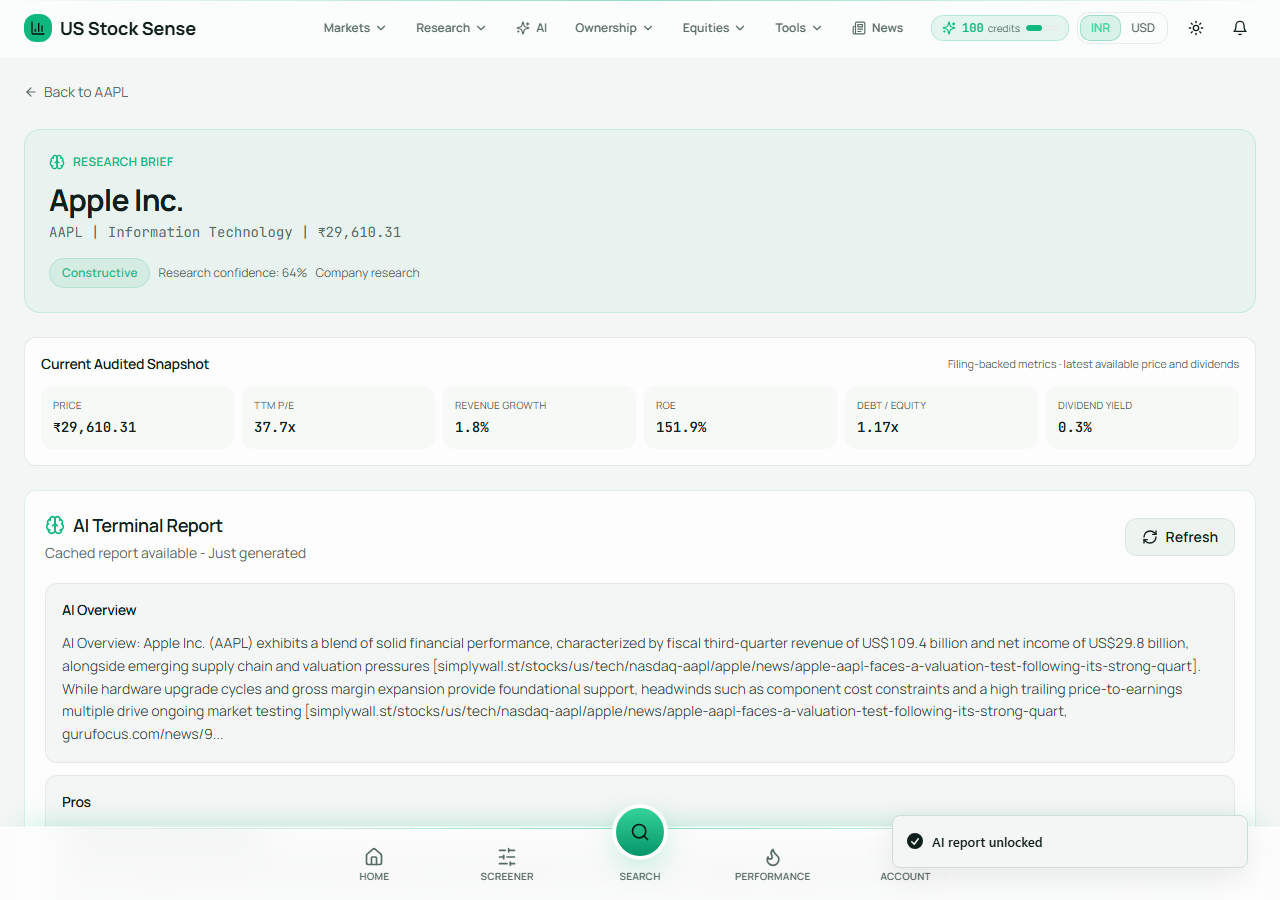Click the DEBT / EQUITY 1.17x value
Screen dimensions: 1280x900
pyautogui.click(x=878, y=427)
